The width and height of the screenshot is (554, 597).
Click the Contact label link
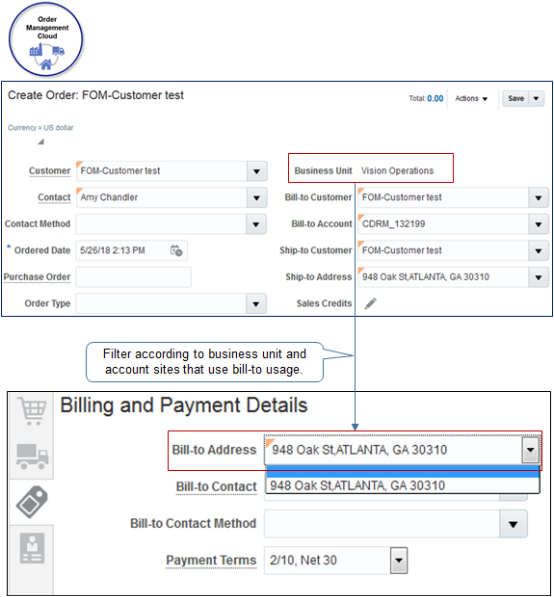click(54, 198)
